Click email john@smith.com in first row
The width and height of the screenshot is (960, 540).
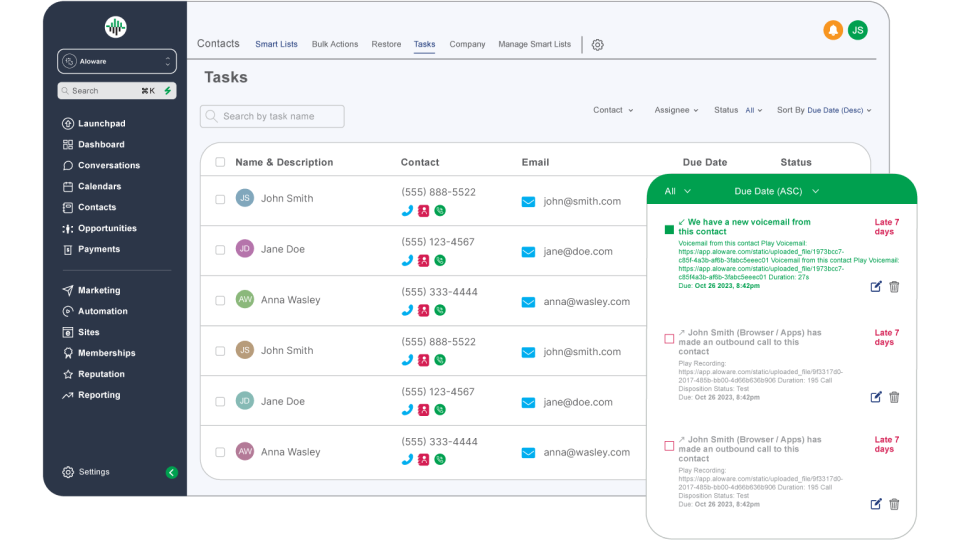[x=582, y=201]
